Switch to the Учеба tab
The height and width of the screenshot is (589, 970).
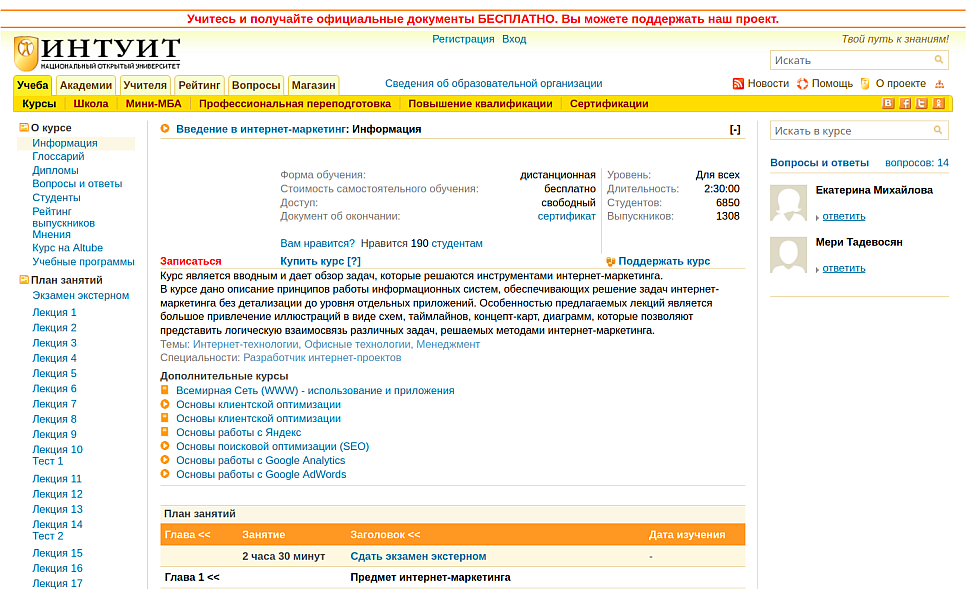pos(33,85)
